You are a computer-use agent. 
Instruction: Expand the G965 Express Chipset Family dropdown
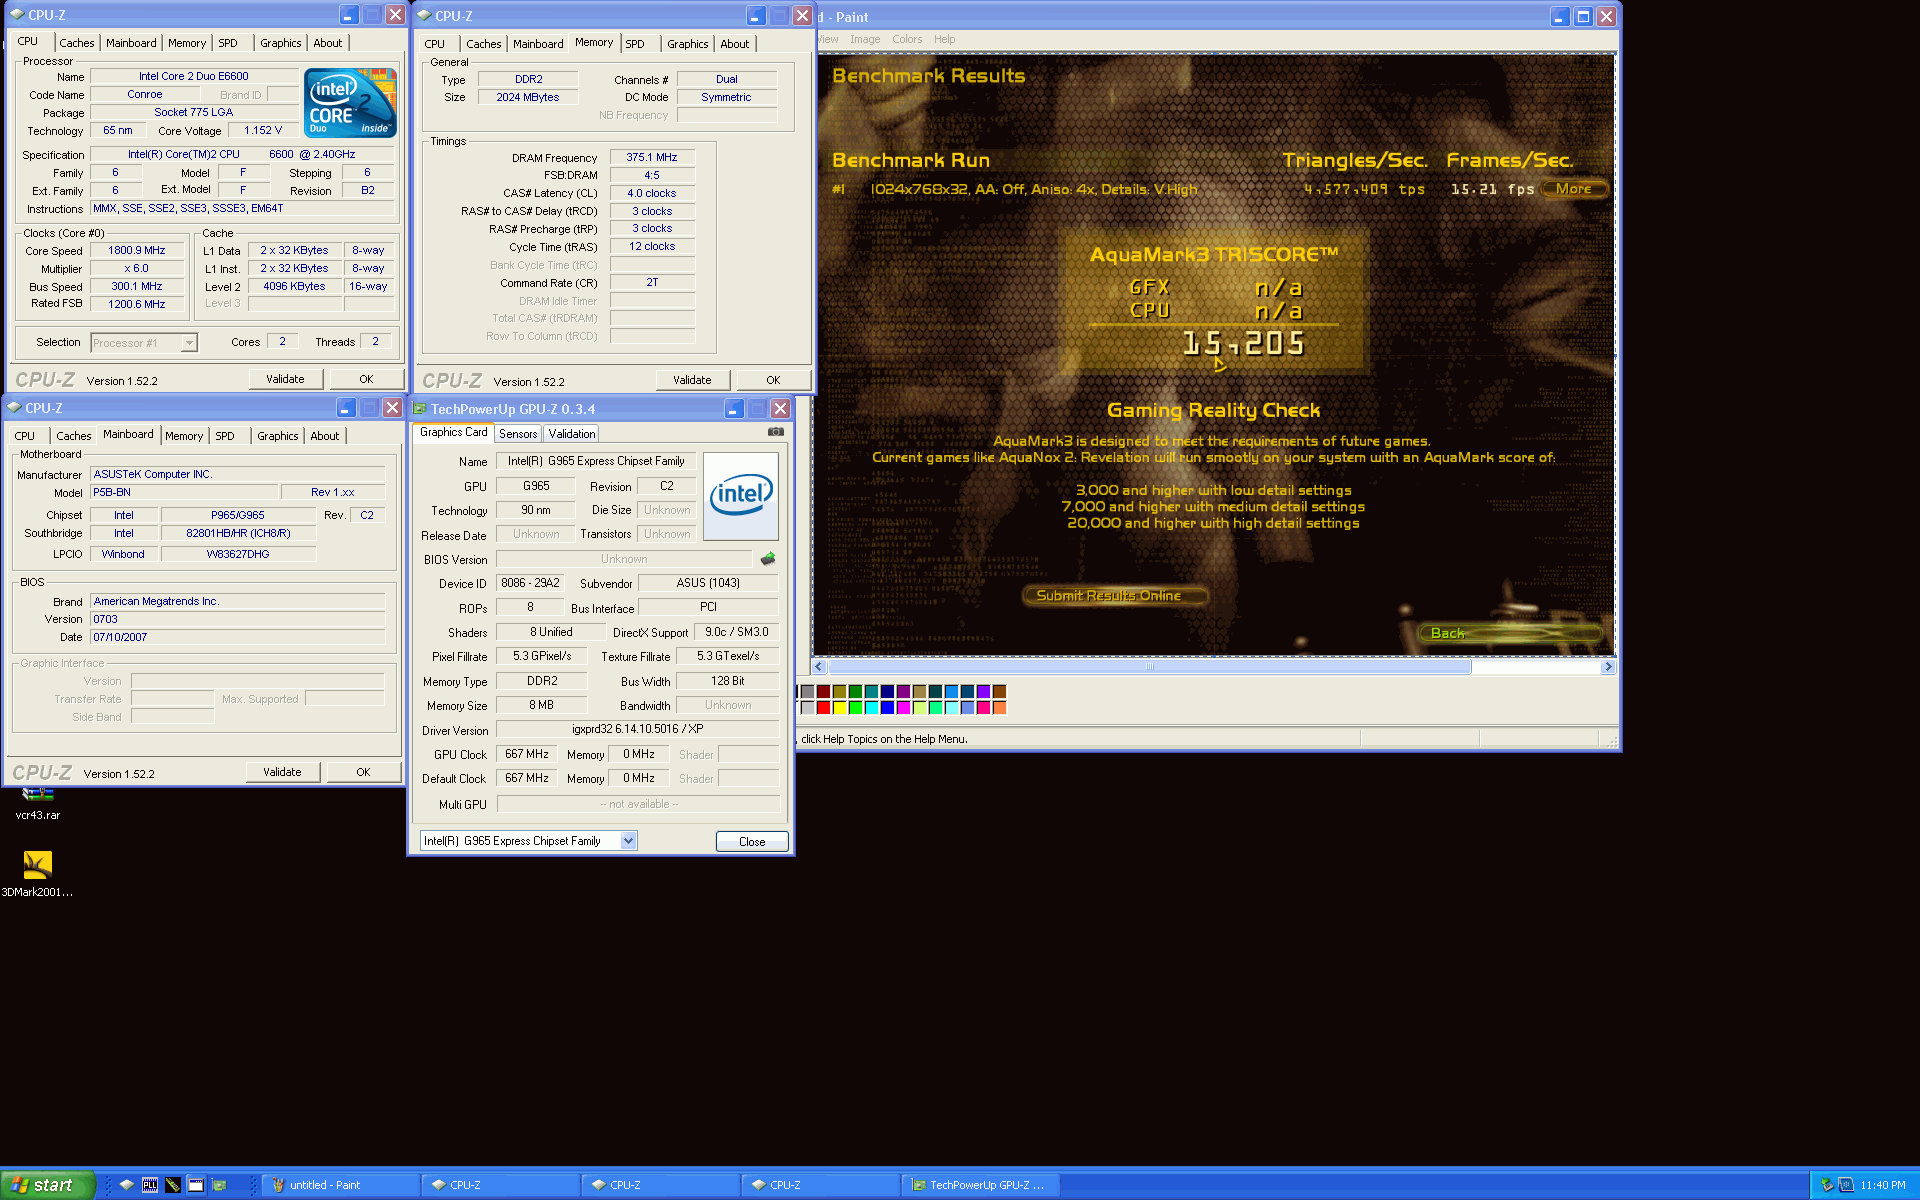[x=628, y=841]
